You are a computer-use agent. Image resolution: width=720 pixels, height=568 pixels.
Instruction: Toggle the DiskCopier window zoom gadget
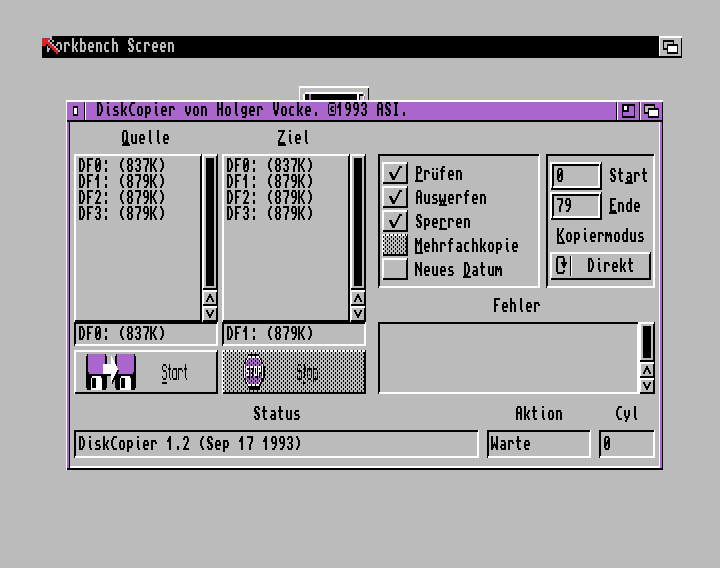pyautogui.click(x=628, y=111)
